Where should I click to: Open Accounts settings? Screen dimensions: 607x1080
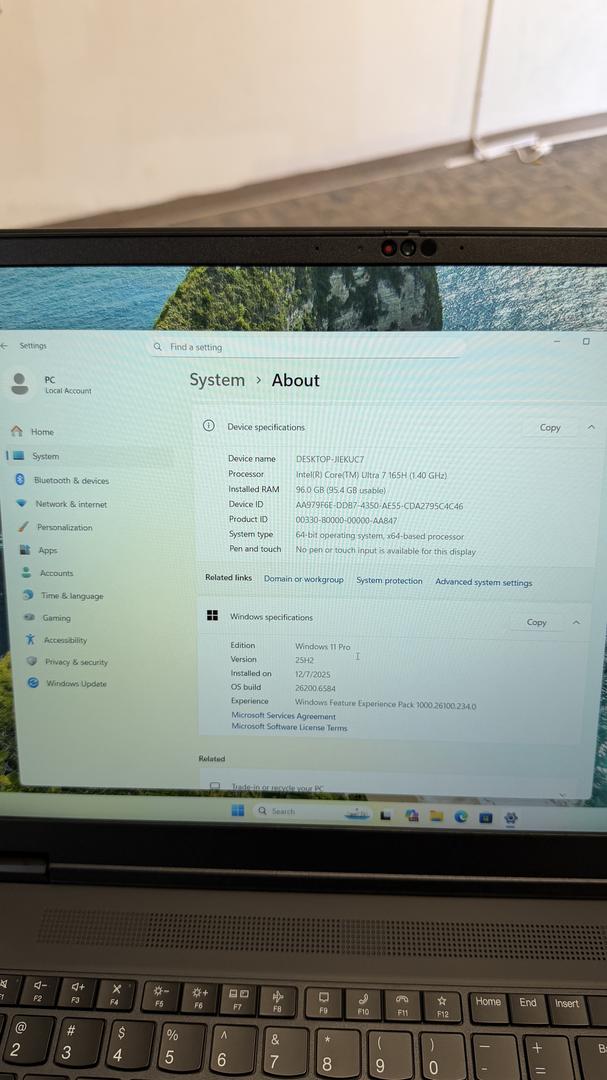tap(56, 574)
